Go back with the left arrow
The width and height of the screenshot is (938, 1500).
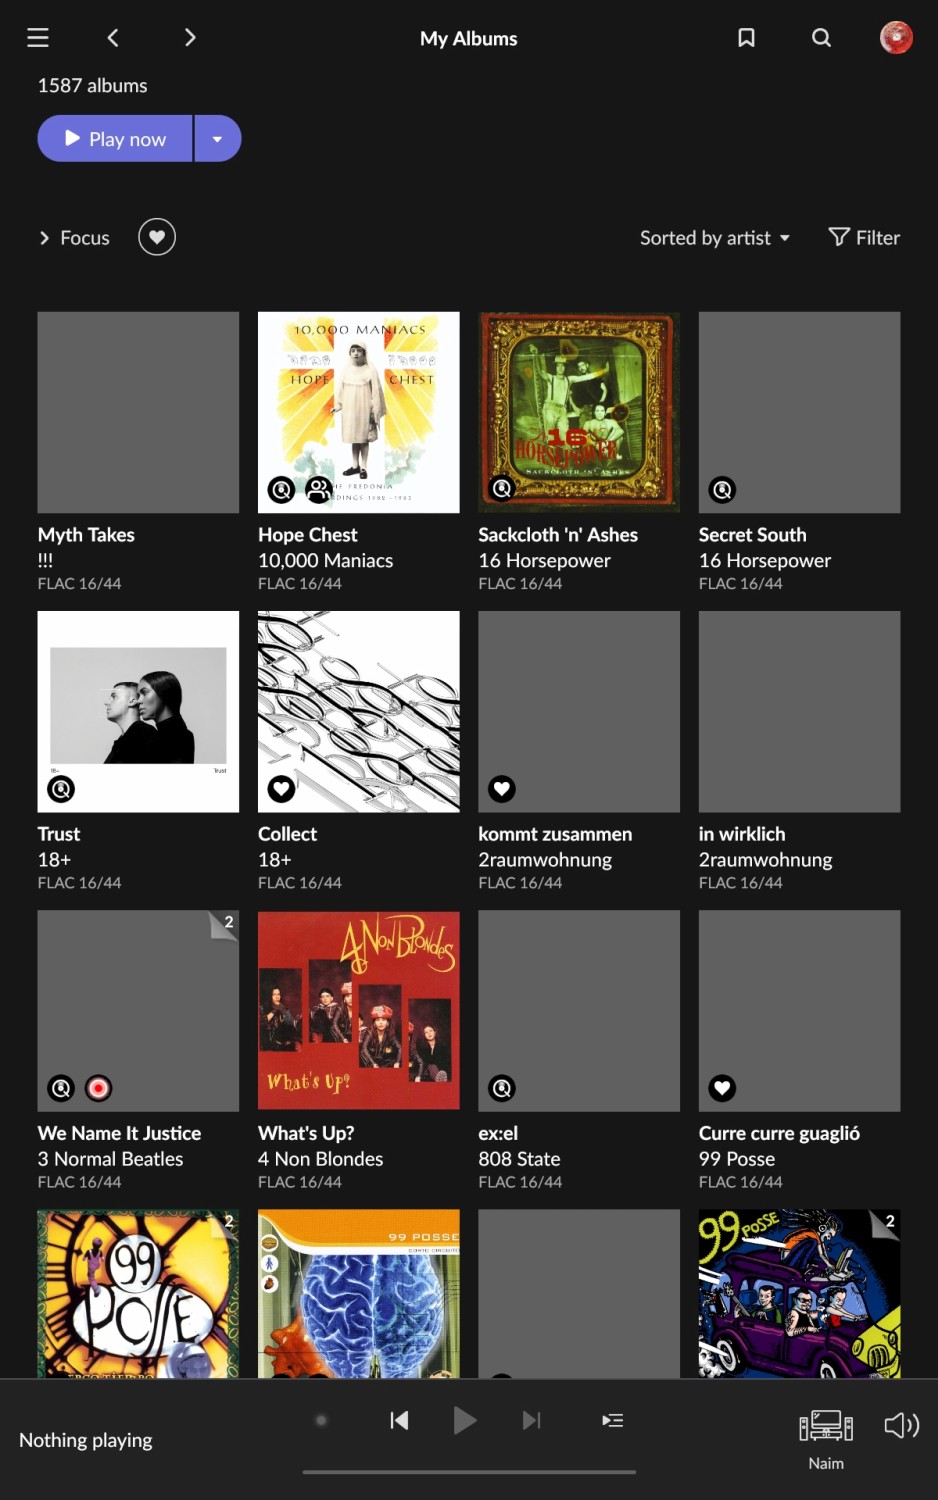(x=113, y=38)
